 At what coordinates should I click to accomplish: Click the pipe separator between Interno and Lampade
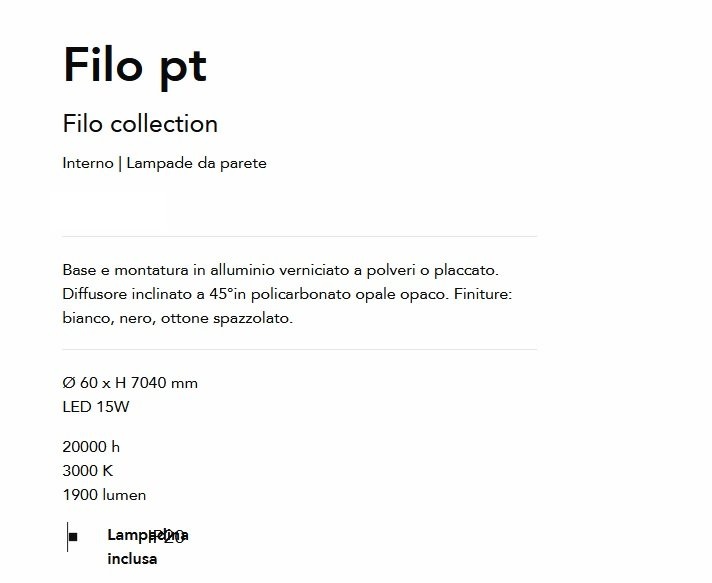[120, 164]
